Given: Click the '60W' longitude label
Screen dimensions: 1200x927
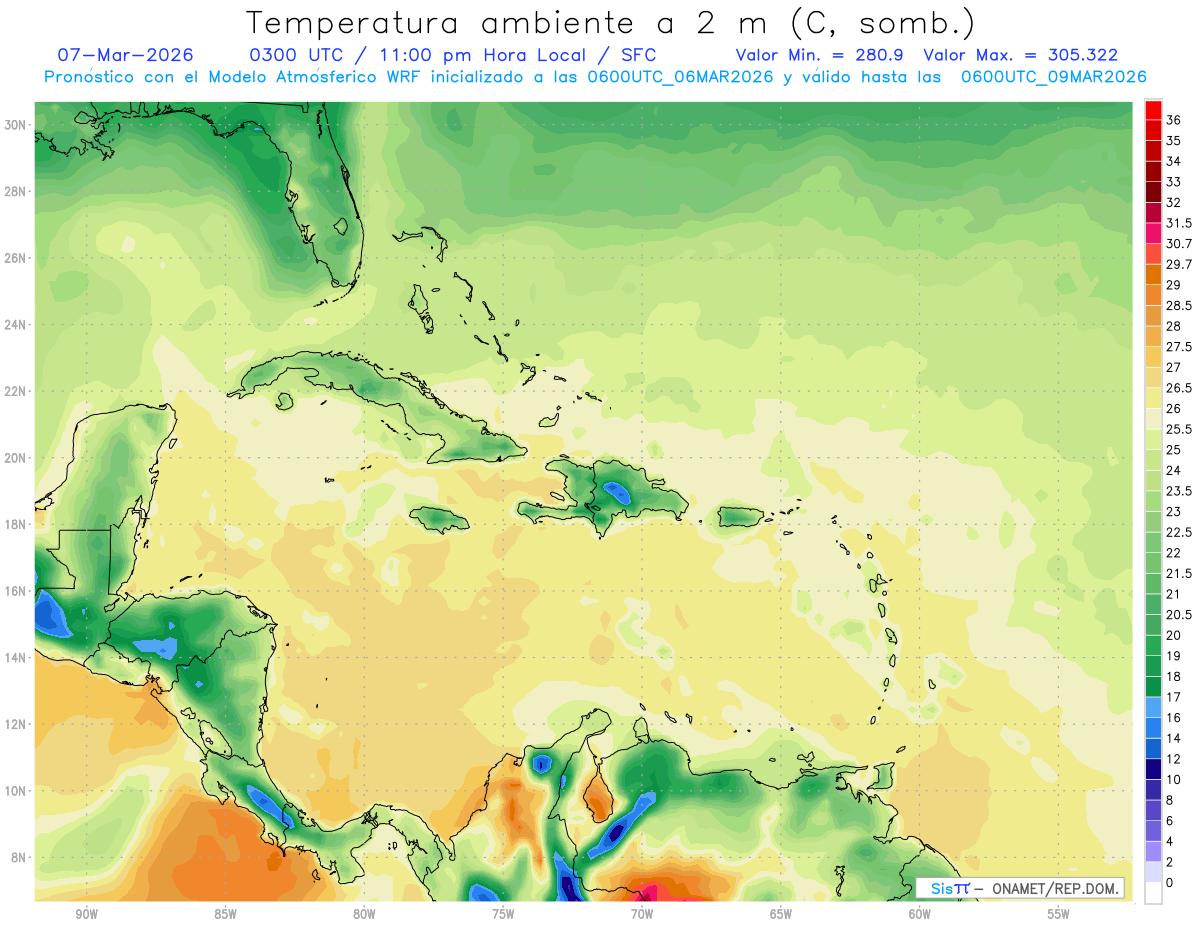Looking at the screenshot, I should (920, 914).
